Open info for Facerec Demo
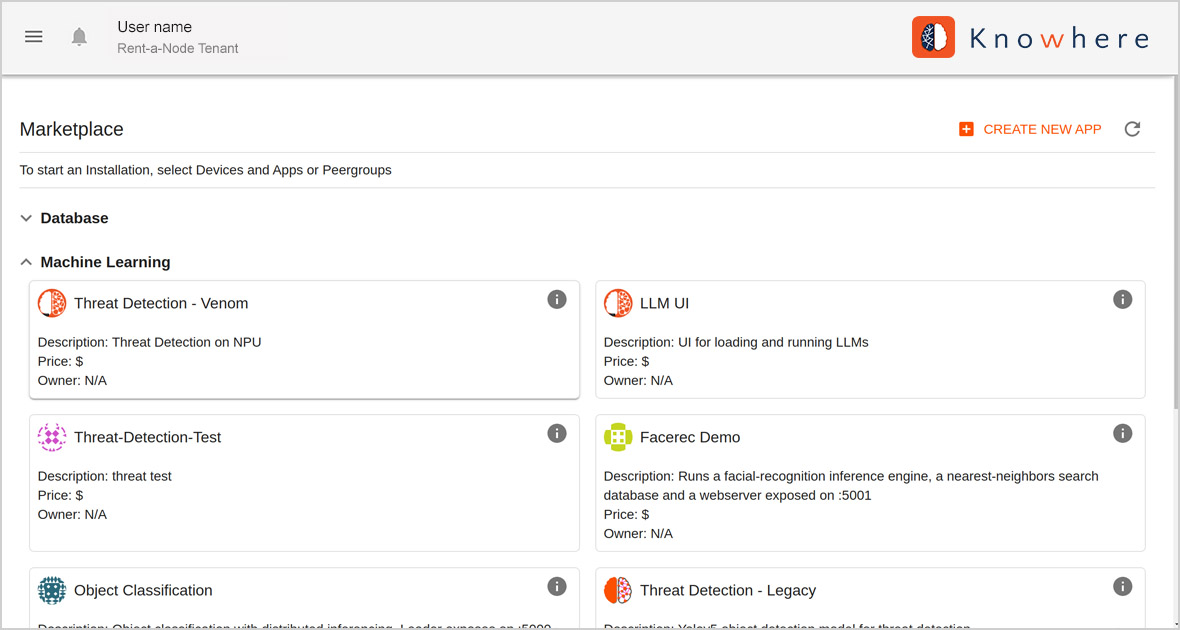This screenshot has width=1180, height=630. (1122, 433)
